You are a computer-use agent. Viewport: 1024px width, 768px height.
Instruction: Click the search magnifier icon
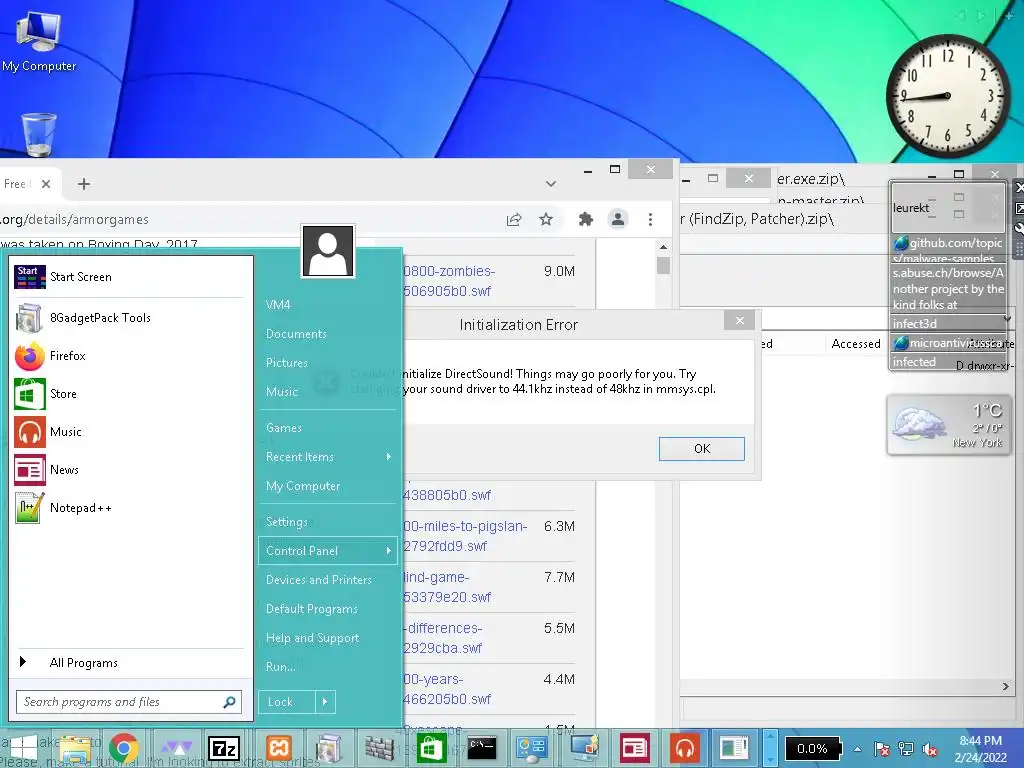pos(229,702)
